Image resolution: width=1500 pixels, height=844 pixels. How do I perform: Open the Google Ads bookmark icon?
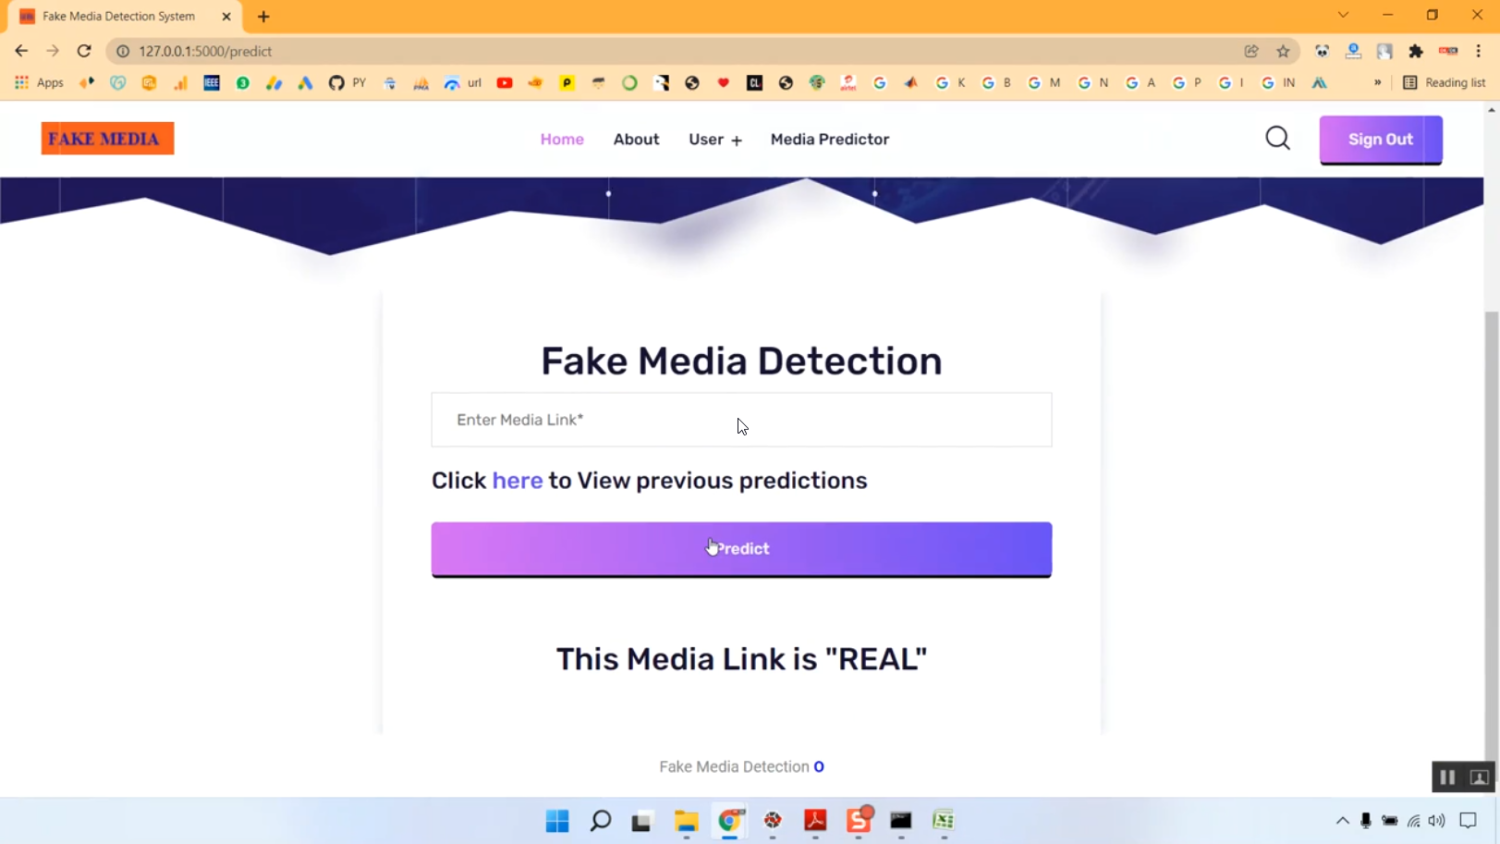click(x=305, y=83)
